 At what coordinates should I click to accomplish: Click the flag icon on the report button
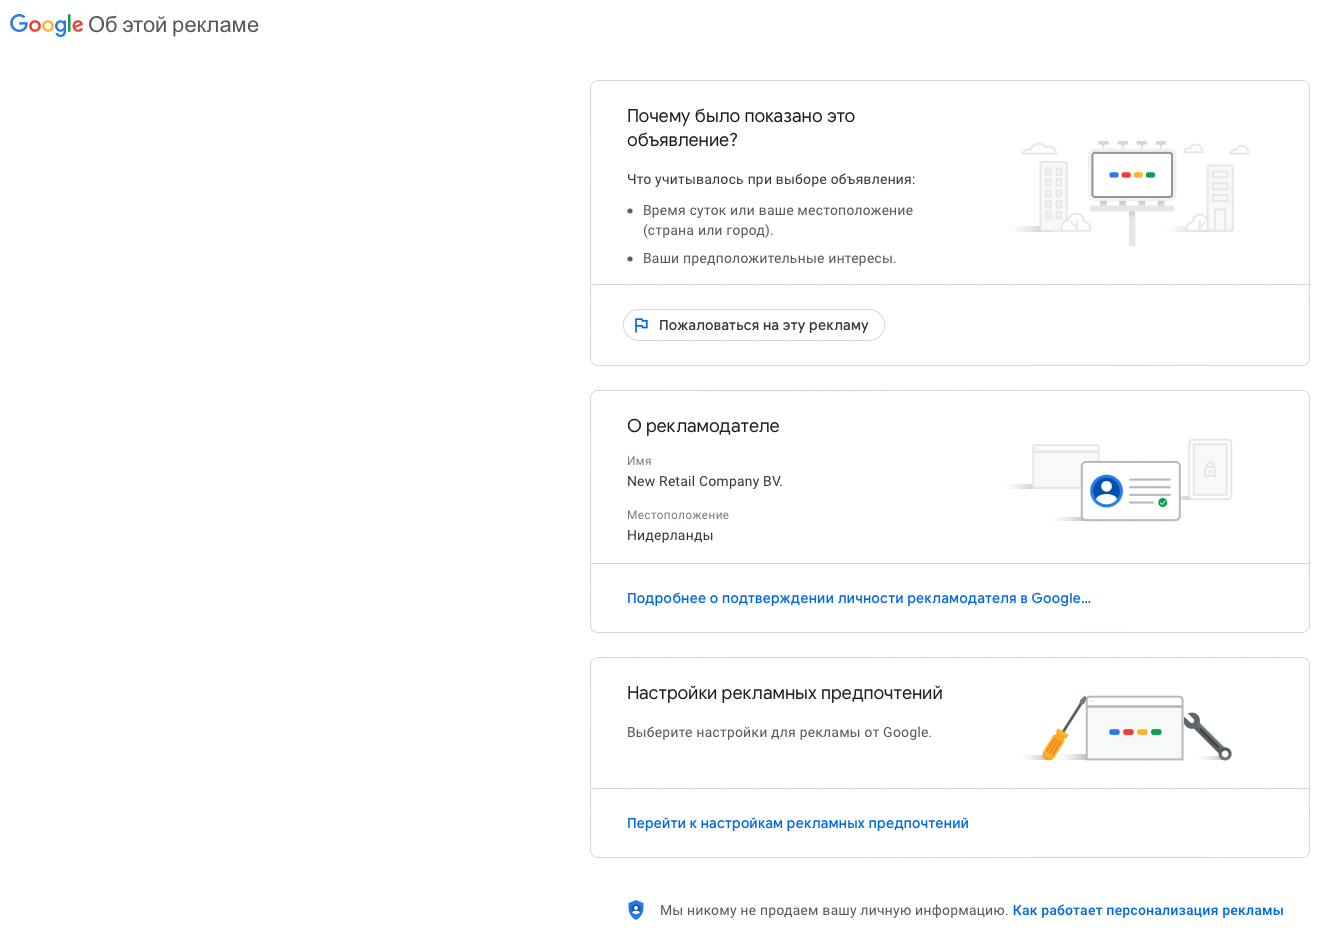coord(641,324)
